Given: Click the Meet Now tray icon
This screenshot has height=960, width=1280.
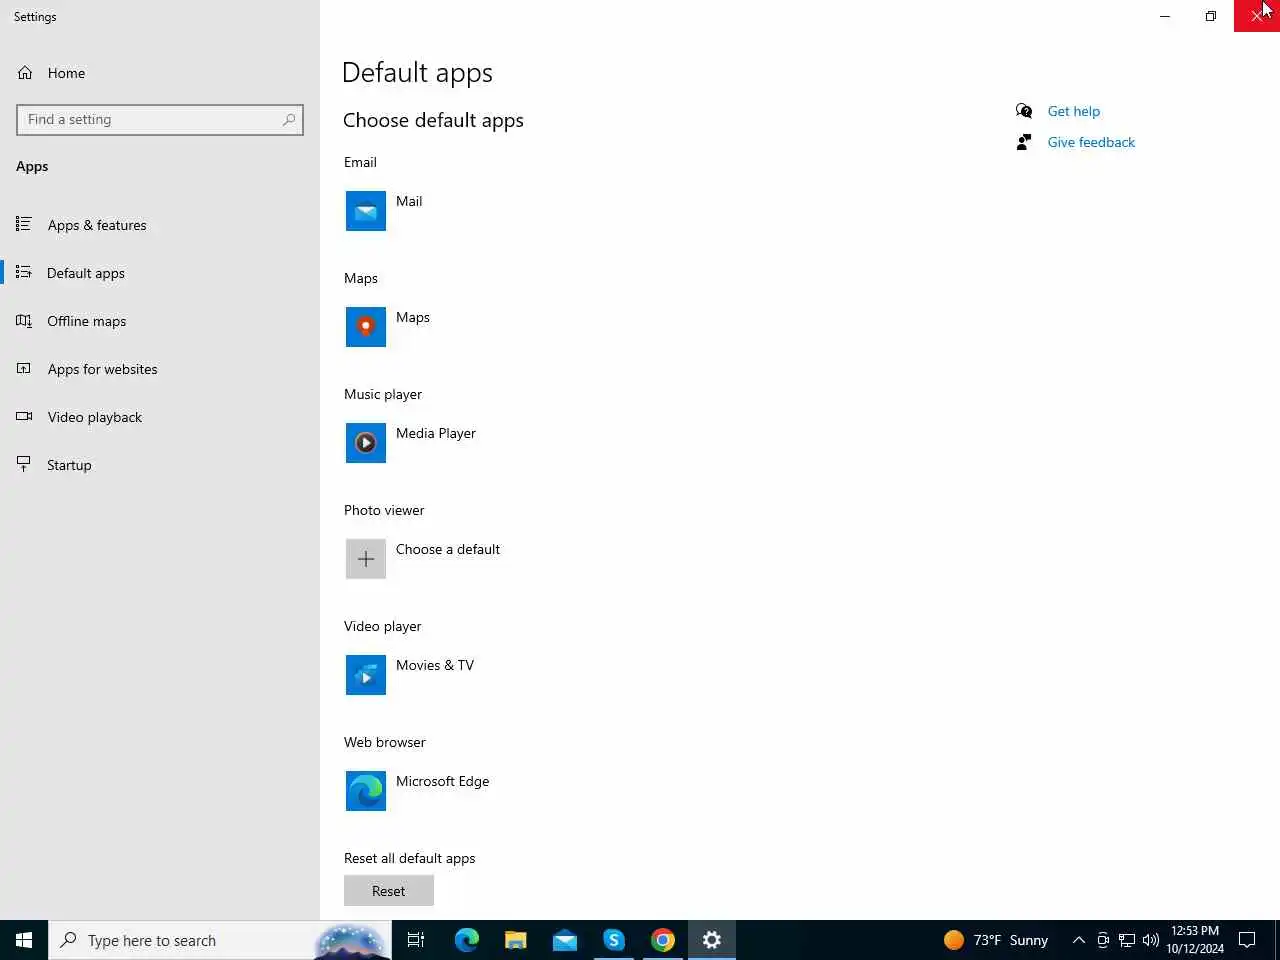Looking at the screenshot, I should pos(1103,940).
